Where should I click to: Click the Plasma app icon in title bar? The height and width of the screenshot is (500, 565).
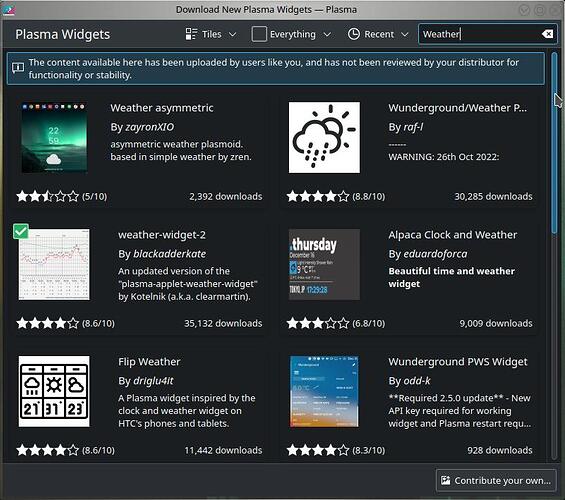pyautogui.click(x=9, y=10)
